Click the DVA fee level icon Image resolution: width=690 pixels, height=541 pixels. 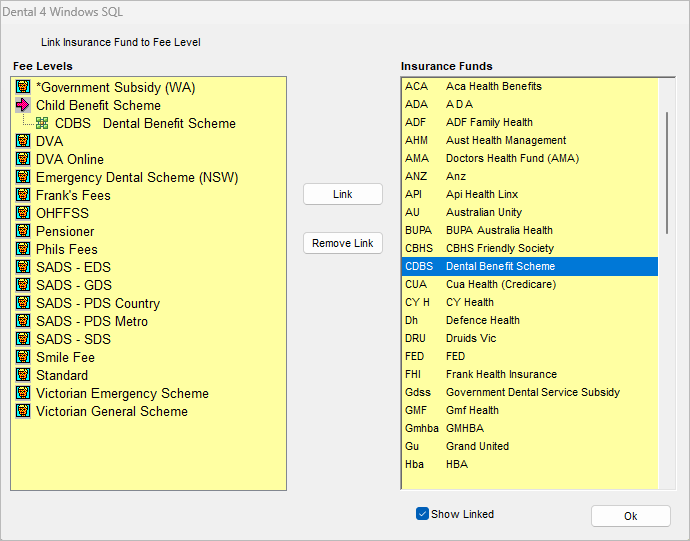23,141
